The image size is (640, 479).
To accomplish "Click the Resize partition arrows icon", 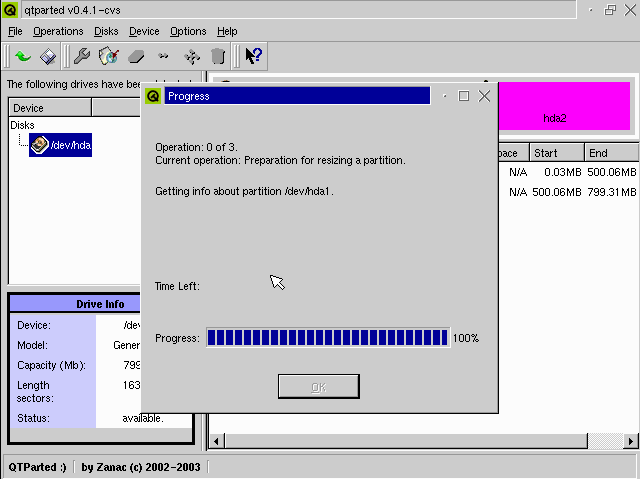I will (x=163, y=56).
